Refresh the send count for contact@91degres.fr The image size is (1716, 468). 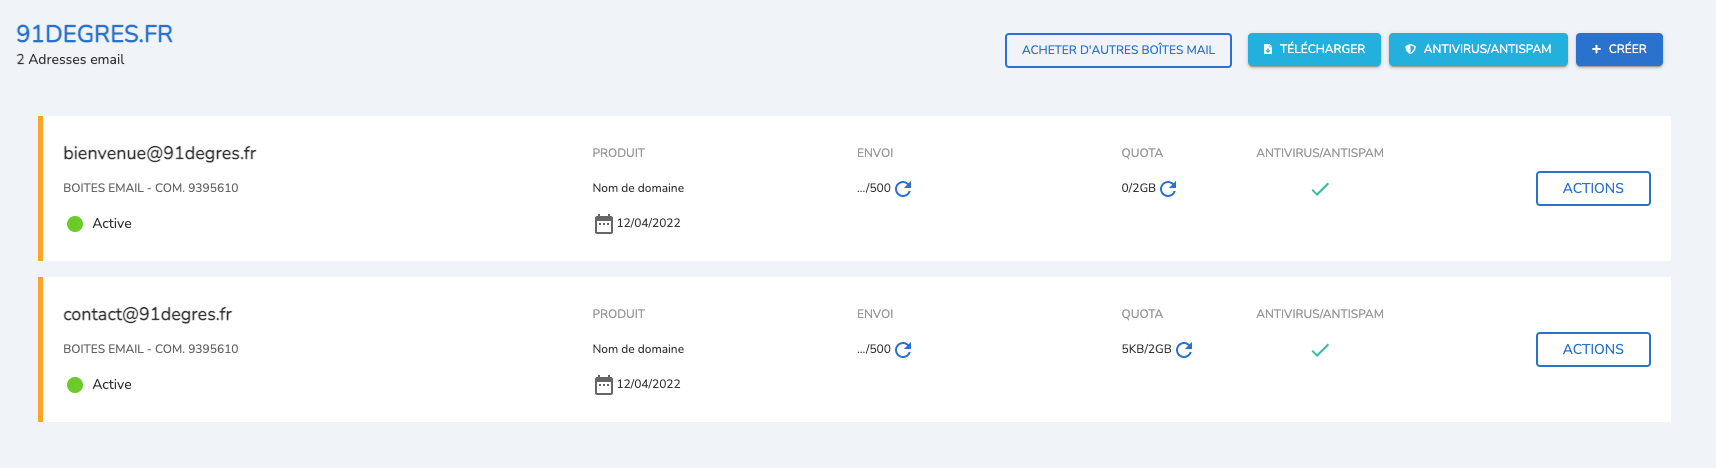pos(903,350)
